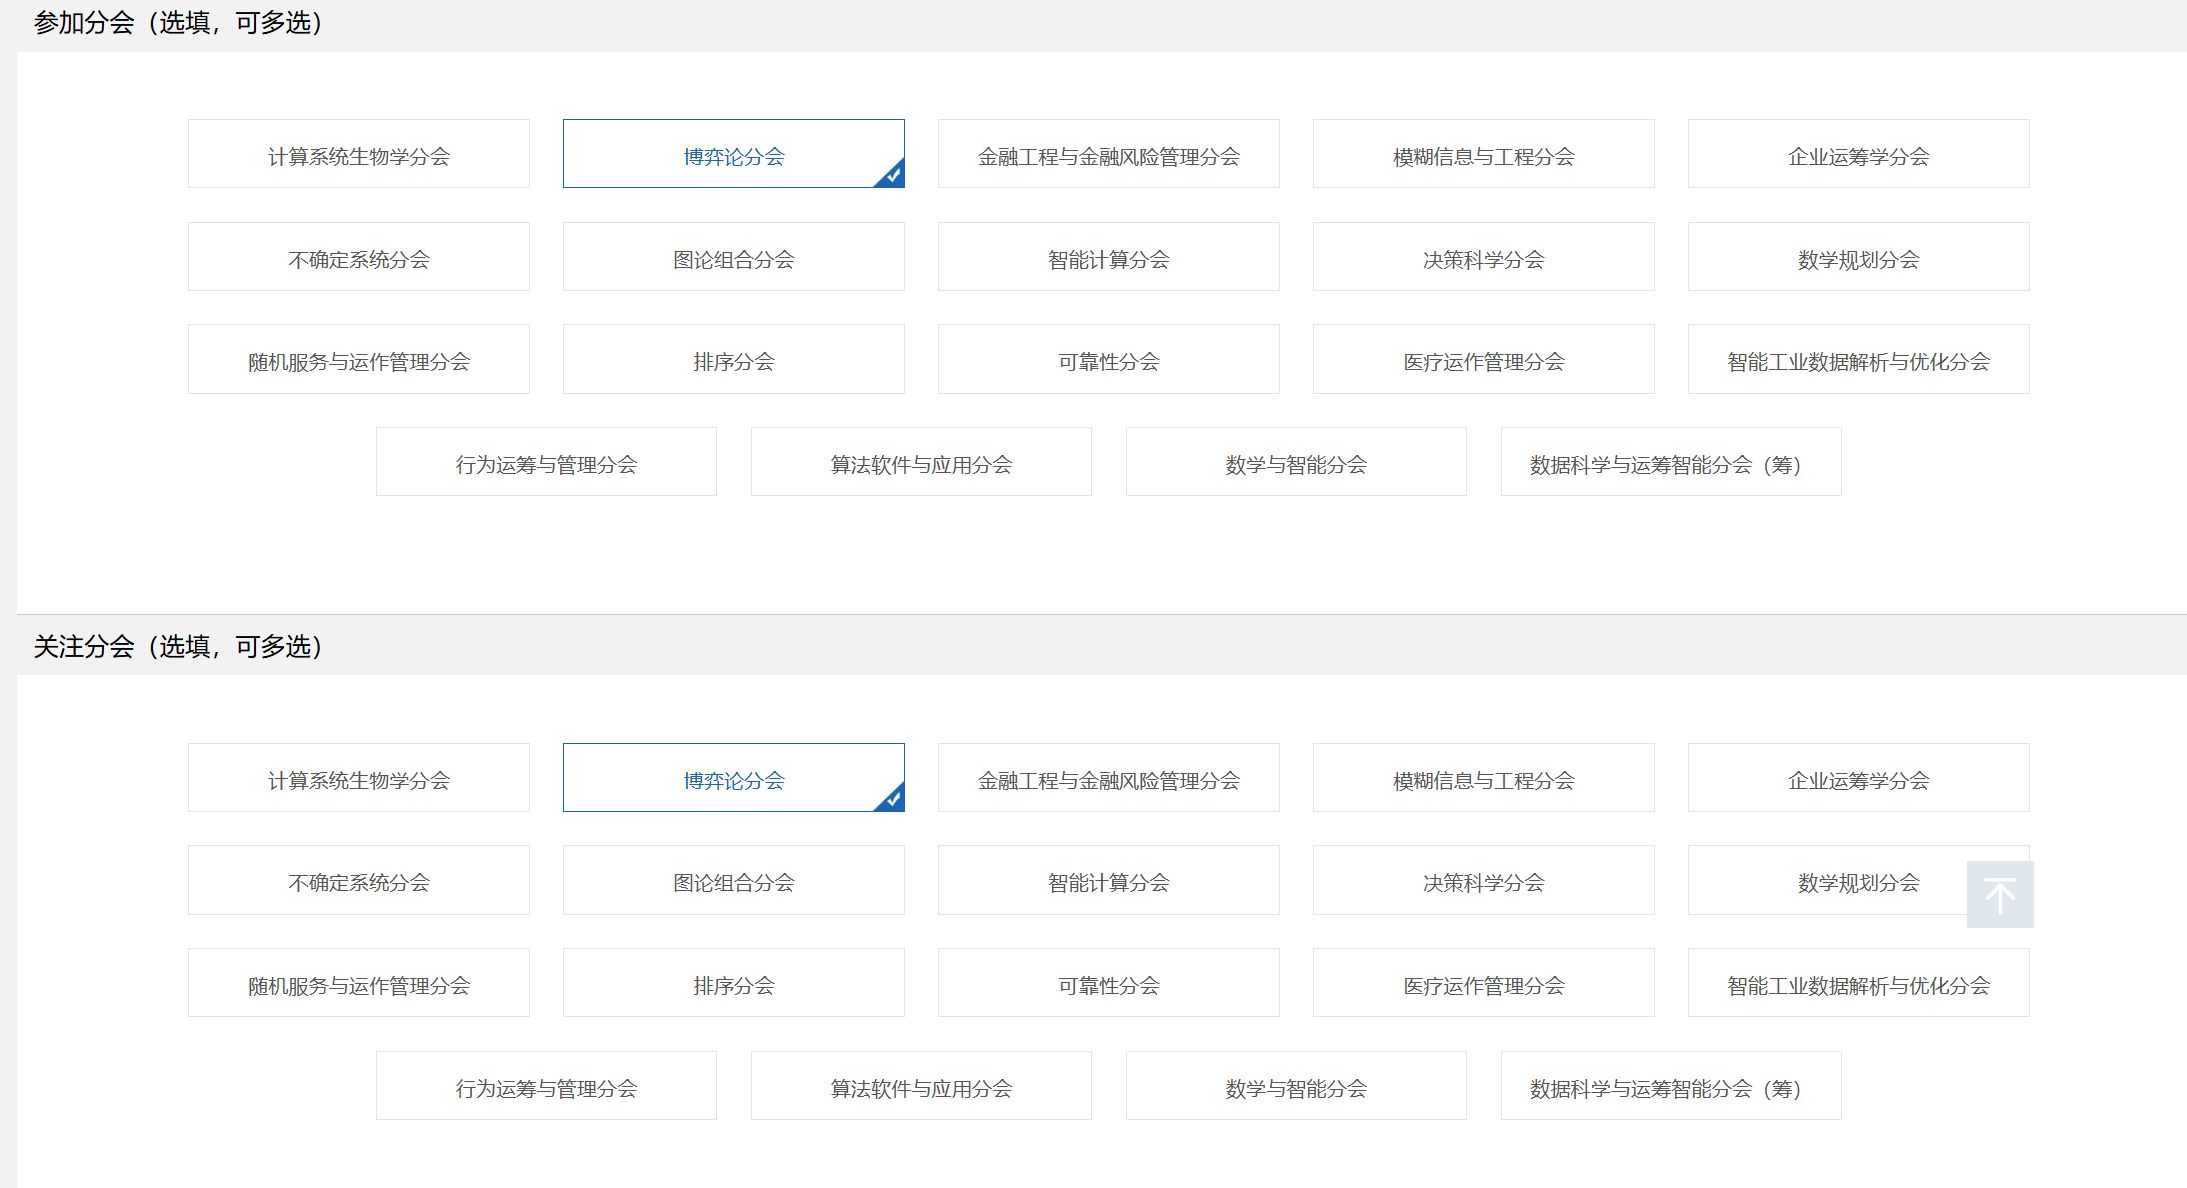Screen dimensions: 2187x1188
Task: Select 数据科学与运筹智能分会（筹）under 关注分会
Action: pos(1670,1085)
